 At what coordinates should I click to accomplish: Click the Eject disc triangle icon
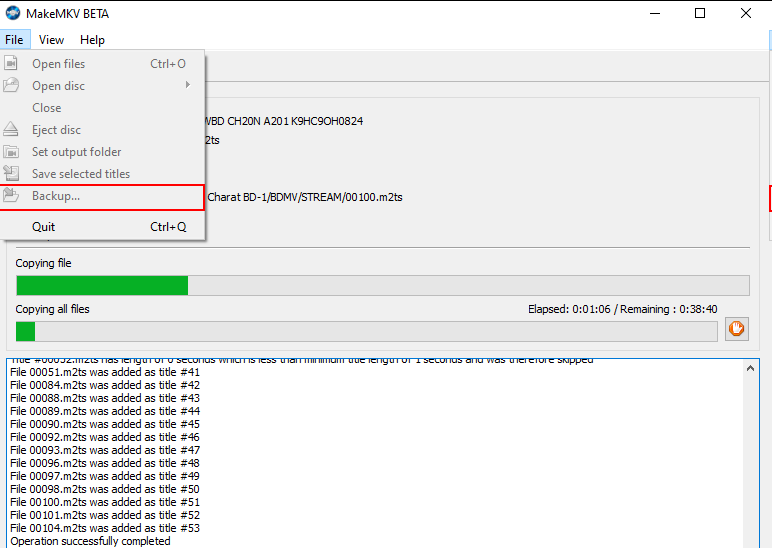click(11, 129)
